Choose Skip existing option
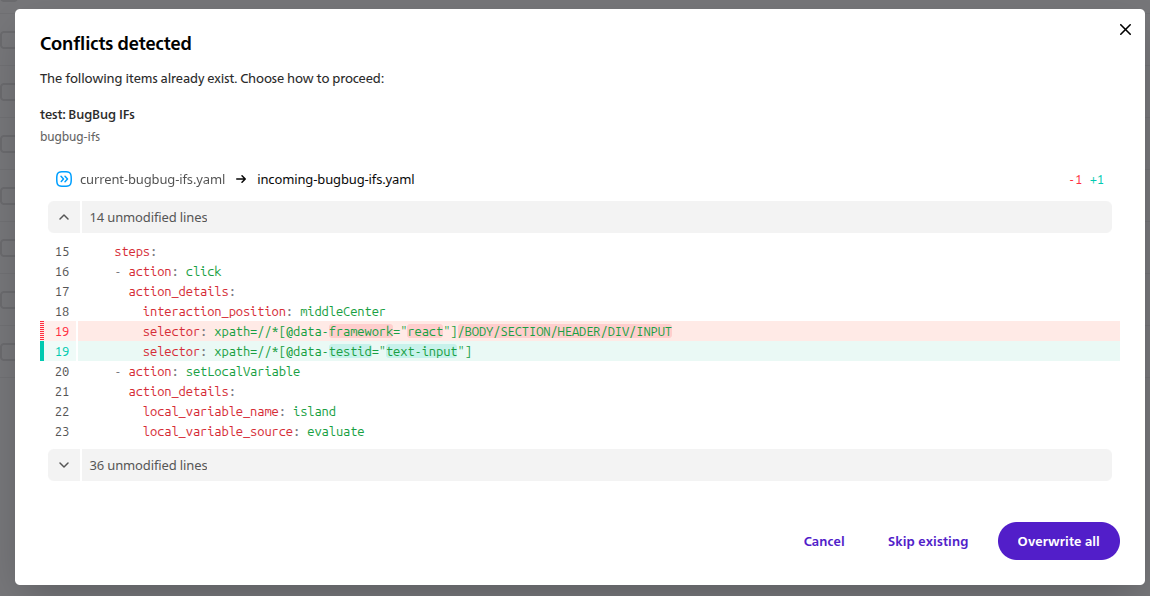This screenshot has height=596, width=1150. (x=928, y=541)
